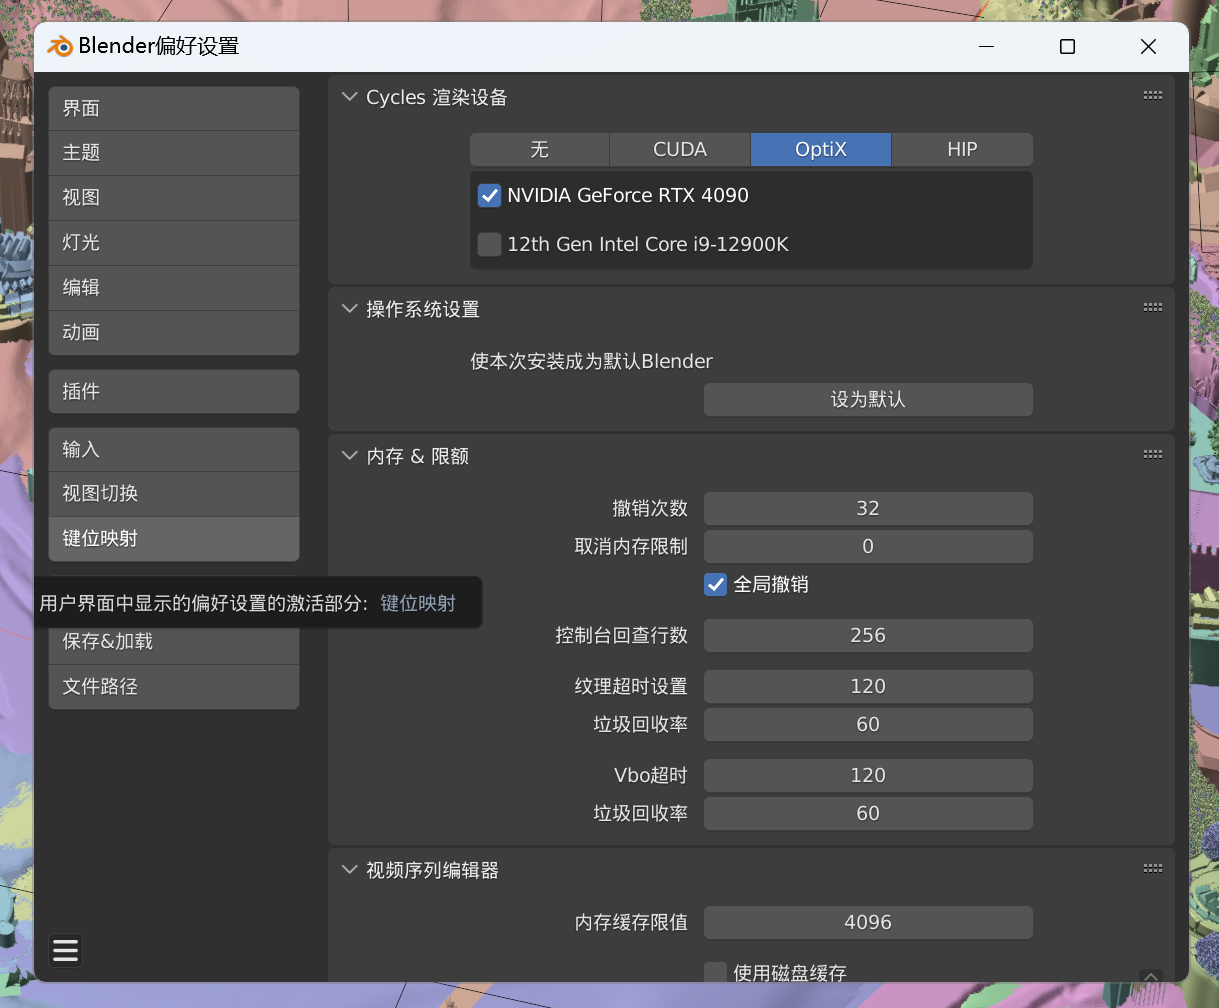Click 撤销次数 field showing 32

click(x=868, y=508)
